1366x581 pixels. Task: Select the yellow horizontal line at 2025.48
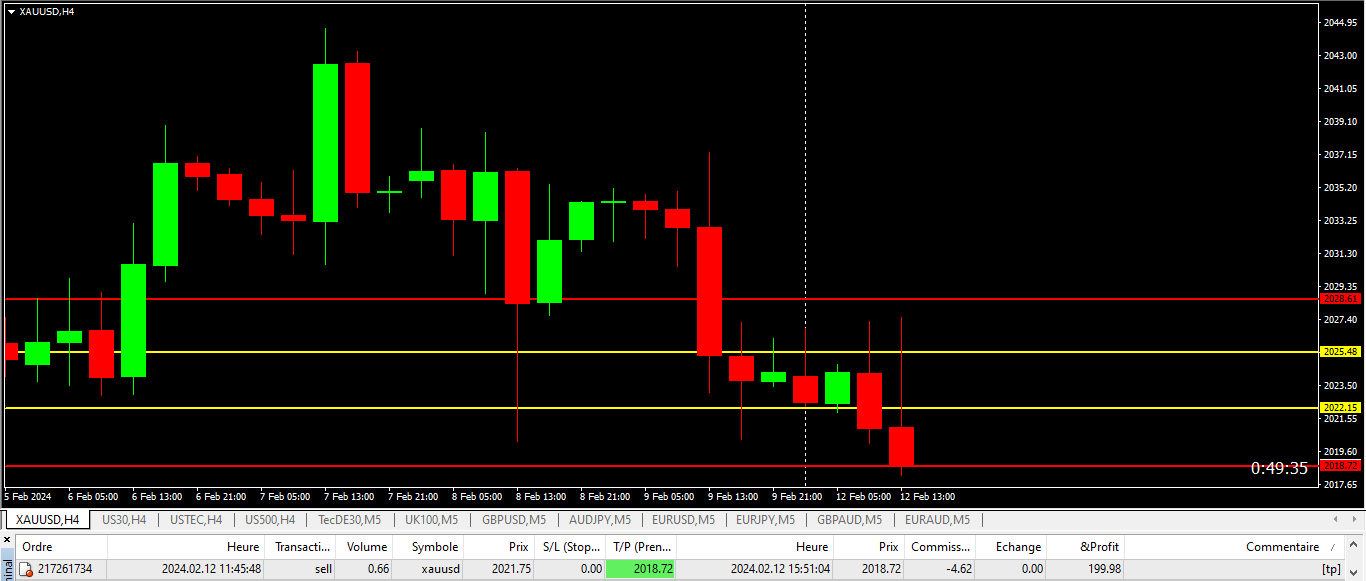(660, 352)
